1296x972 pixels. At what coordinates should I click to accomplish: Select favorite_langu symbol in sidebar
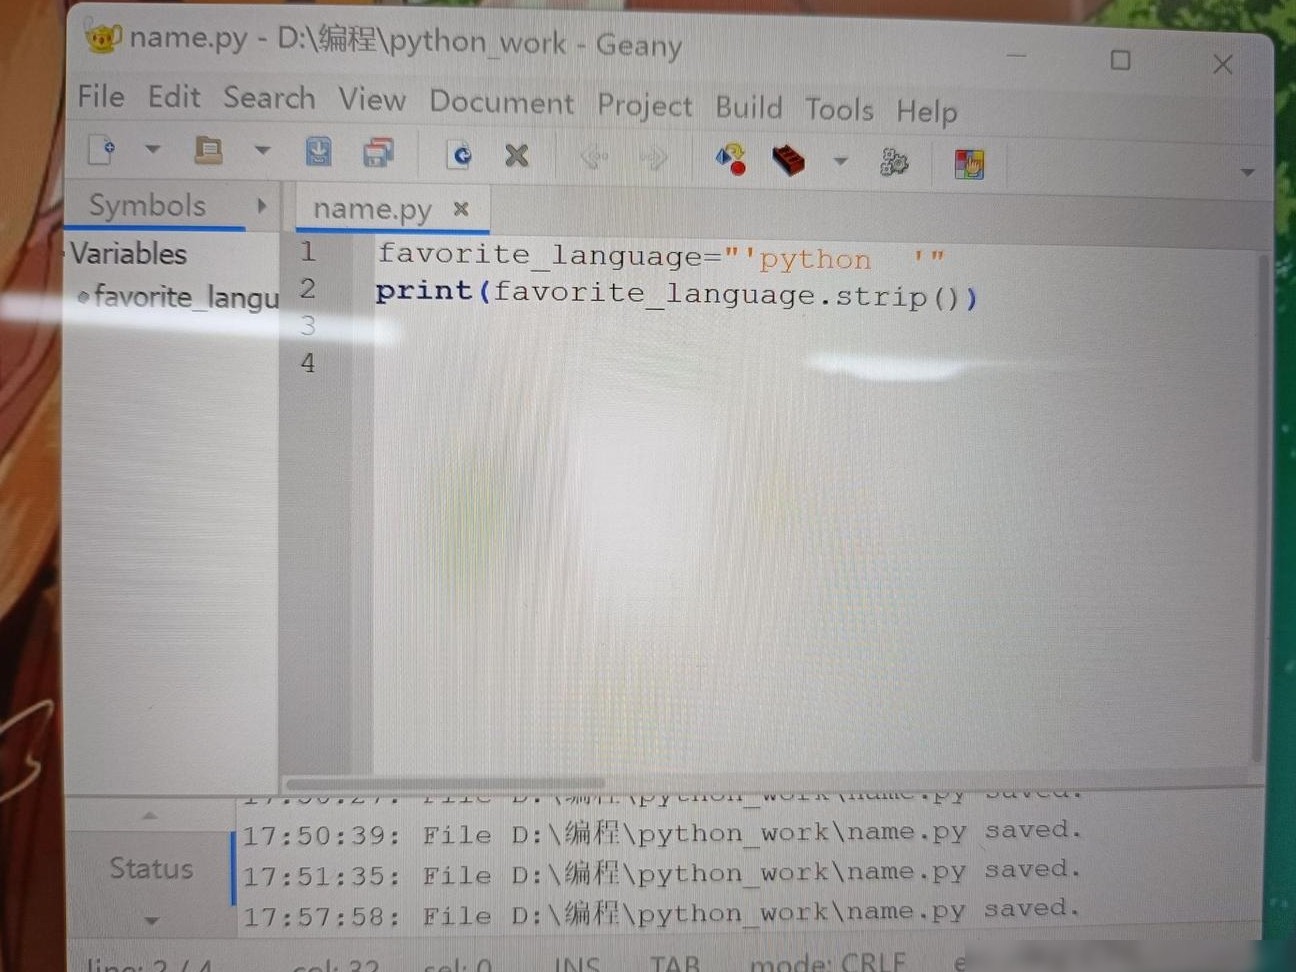[186, 297]
